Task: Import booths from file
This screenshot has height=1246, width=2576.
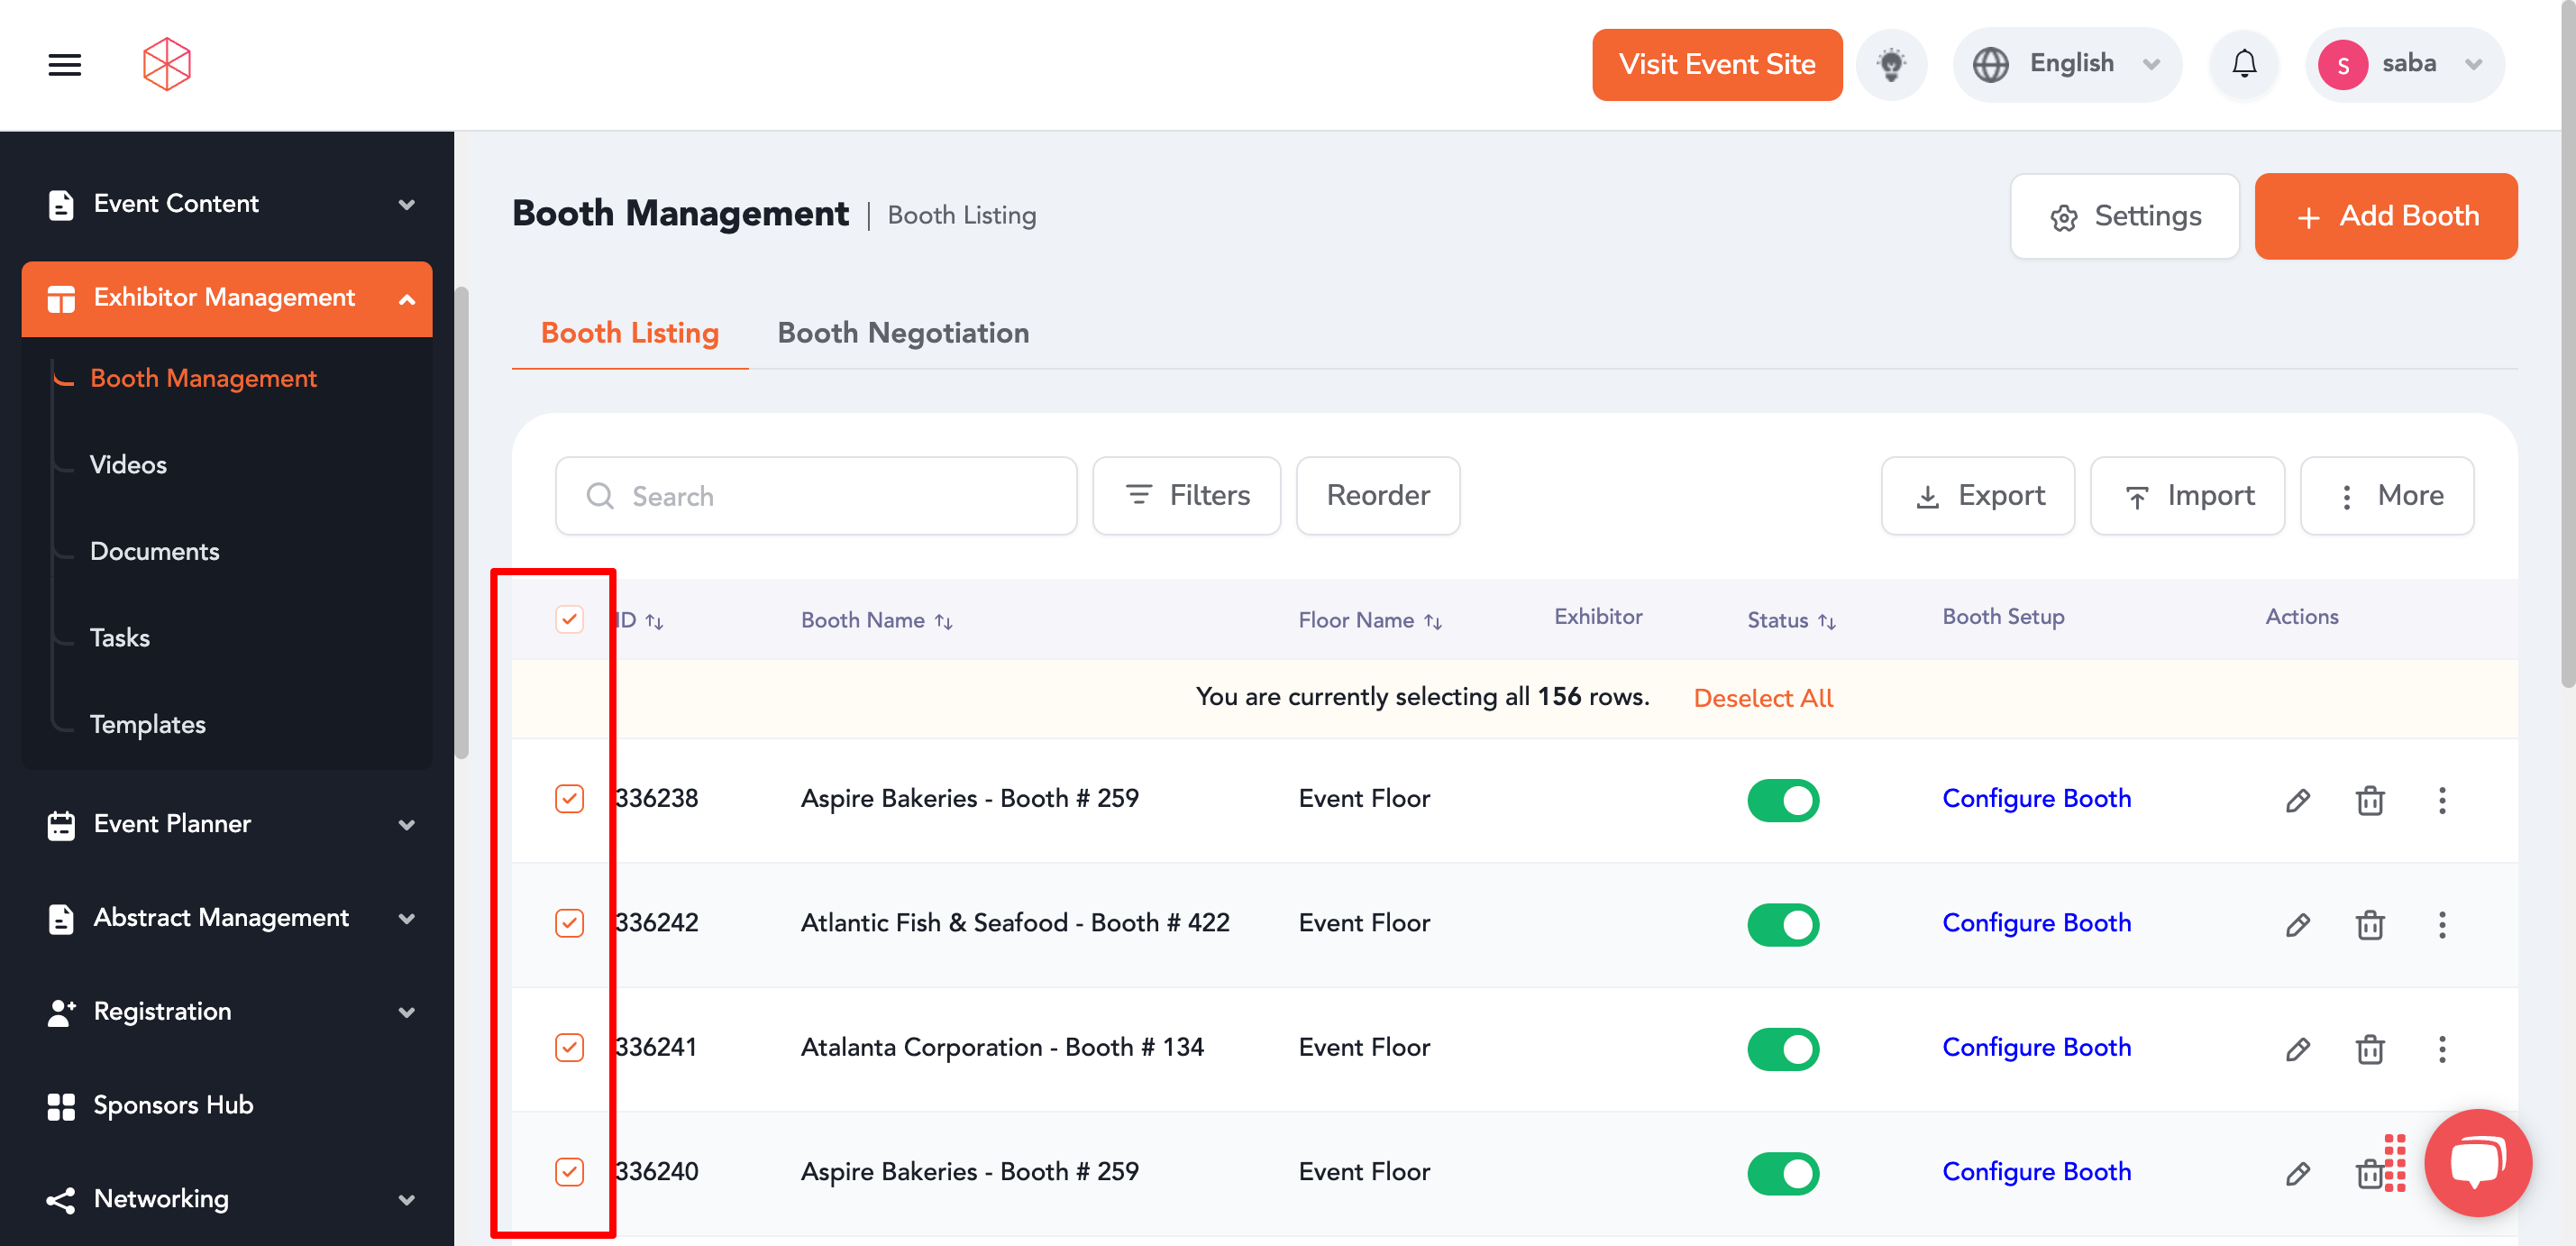Action: (2187, 496)
